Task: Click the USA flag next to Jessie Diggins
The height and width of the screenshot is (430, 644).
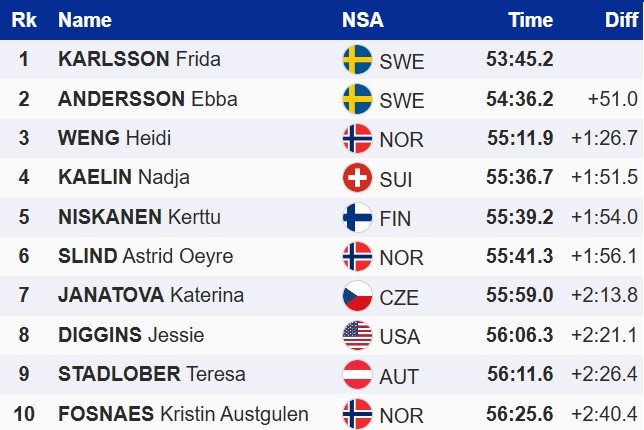Action: 357,335
